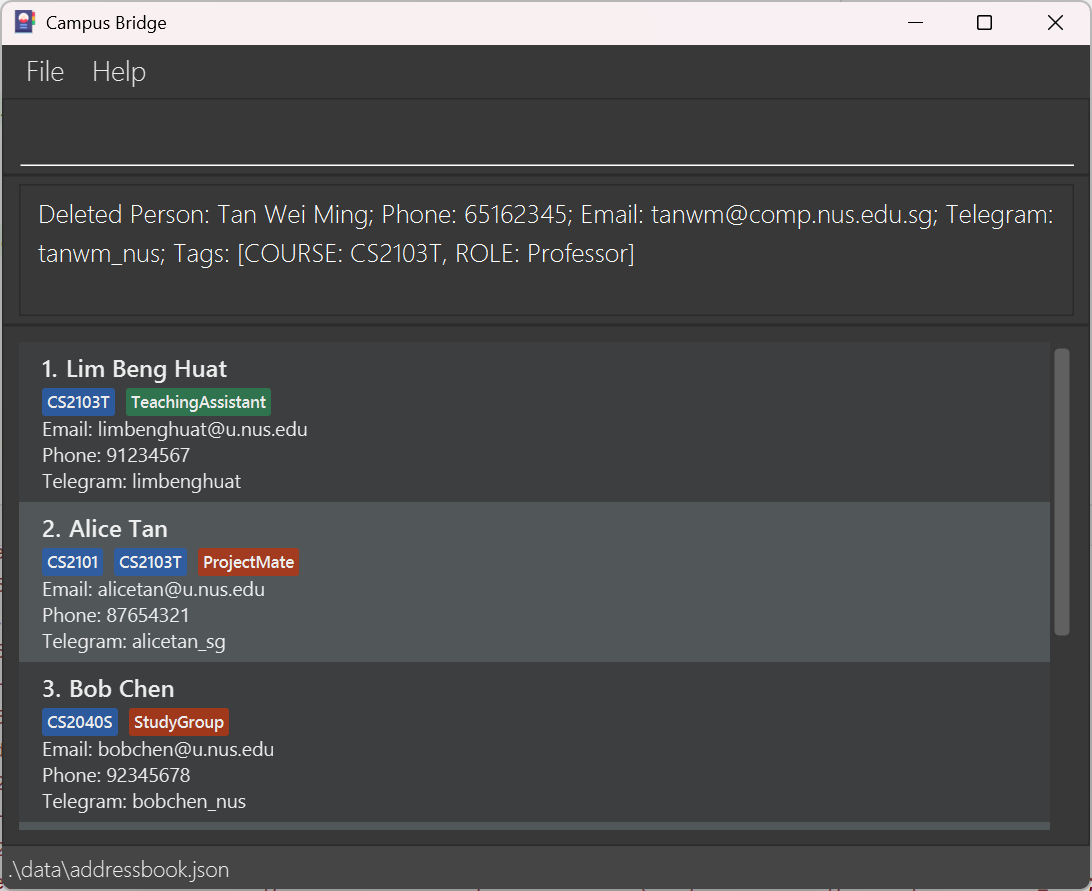Click the CS2040S tag
Viewport: 1092px width, 891px height.
pos(80,722)
